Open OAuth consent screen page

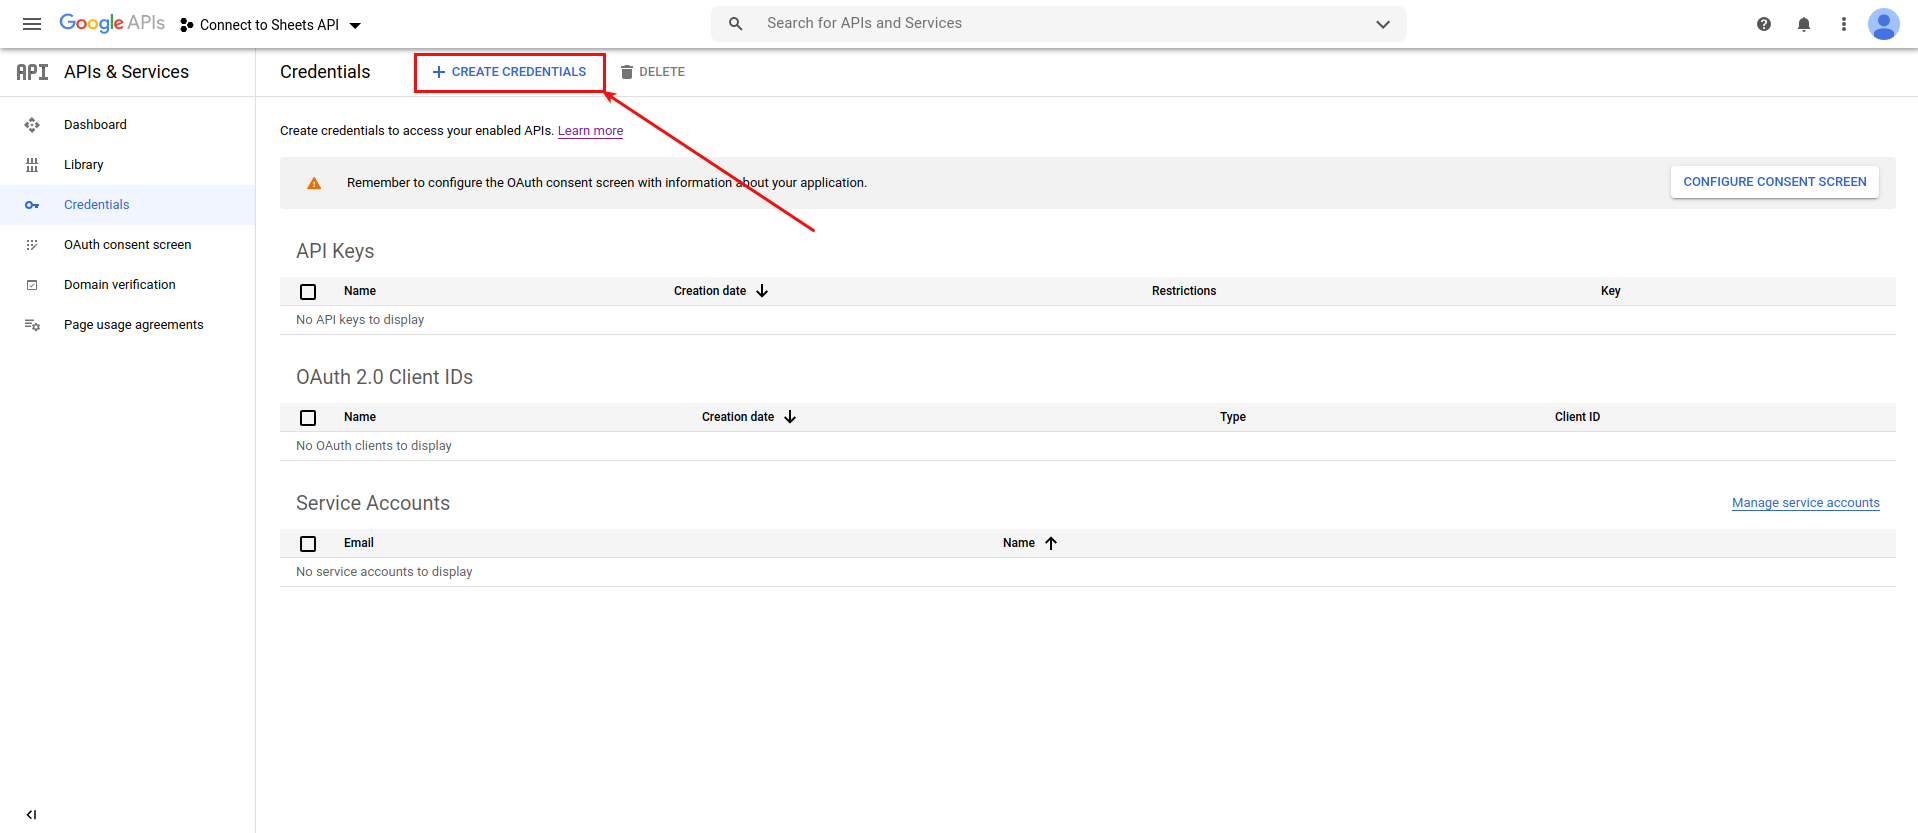coord(128,245)
